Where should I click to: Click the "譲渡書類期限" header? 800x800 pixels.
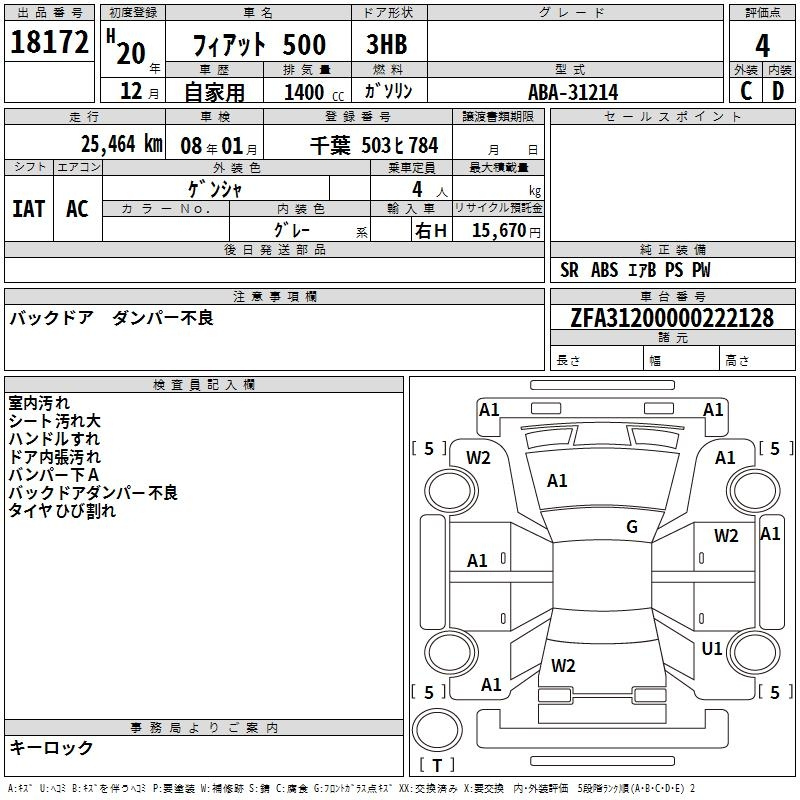click(x=498, y=116)
